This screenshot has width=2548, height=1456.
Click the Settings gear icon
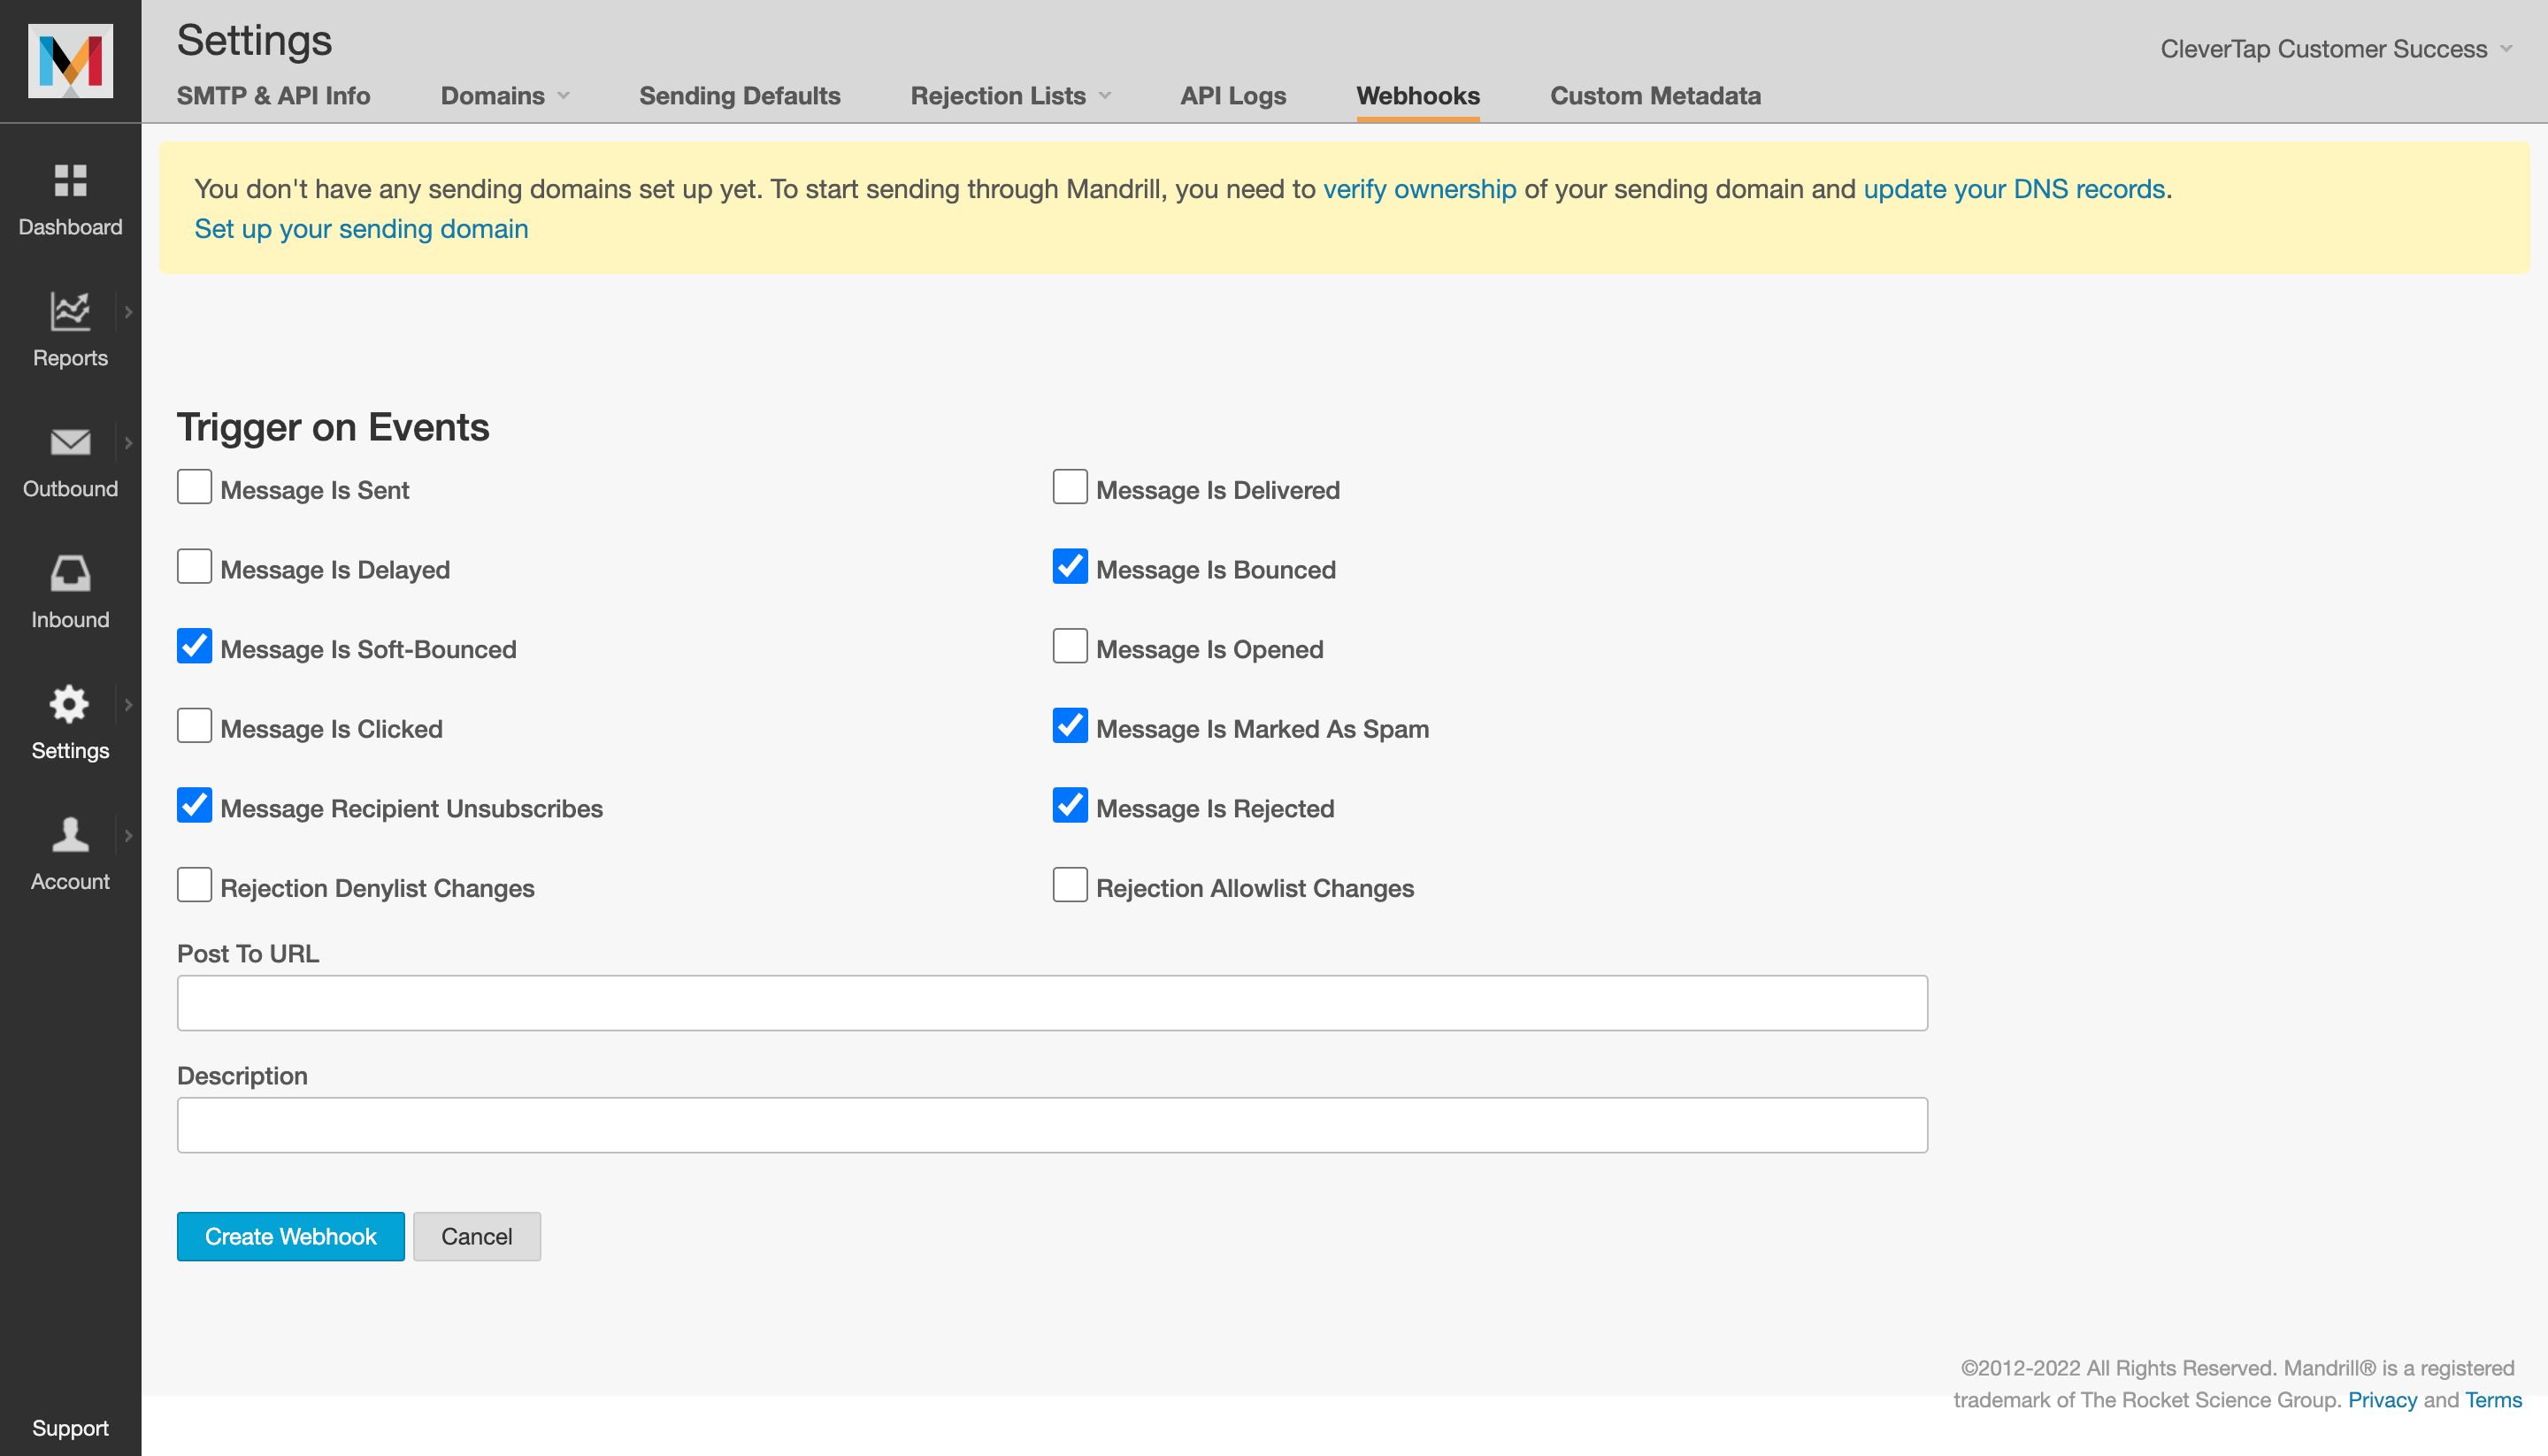click(70, 704)
